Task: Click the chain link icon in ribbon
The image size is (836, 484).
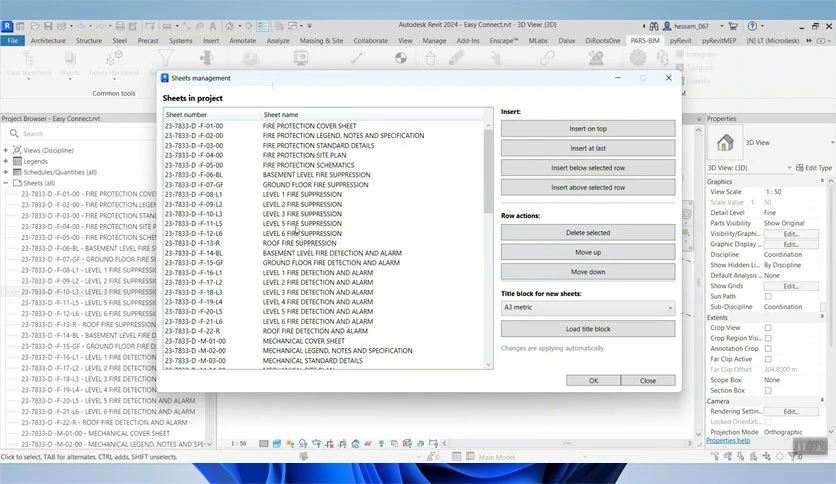Action: point(547,58)
